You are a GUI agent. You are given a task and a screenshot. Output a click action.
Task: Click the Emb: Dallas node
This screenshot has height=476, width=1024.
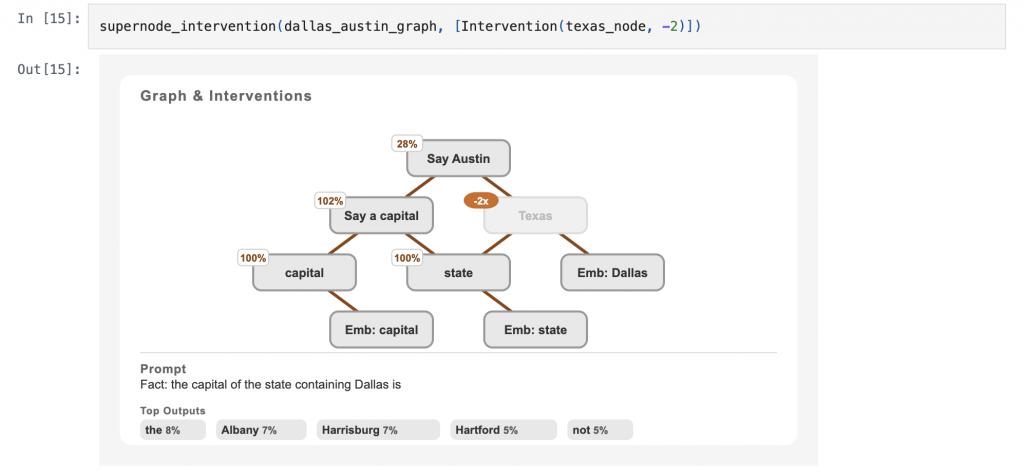[613, 272]
